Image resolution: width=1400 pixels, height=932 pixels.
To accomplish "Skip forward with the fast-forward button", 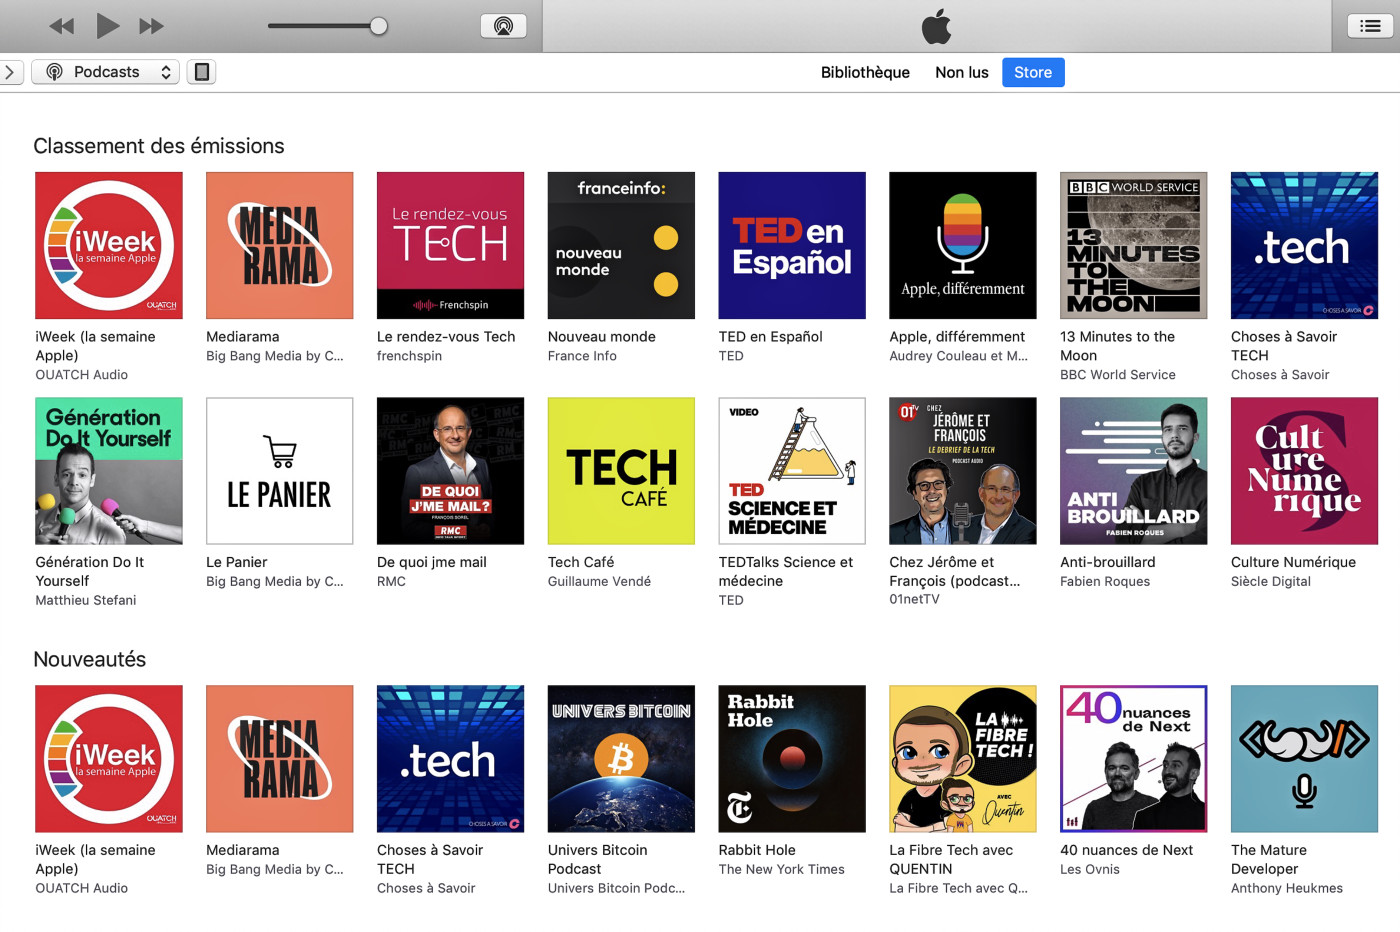I will (151, 26).
